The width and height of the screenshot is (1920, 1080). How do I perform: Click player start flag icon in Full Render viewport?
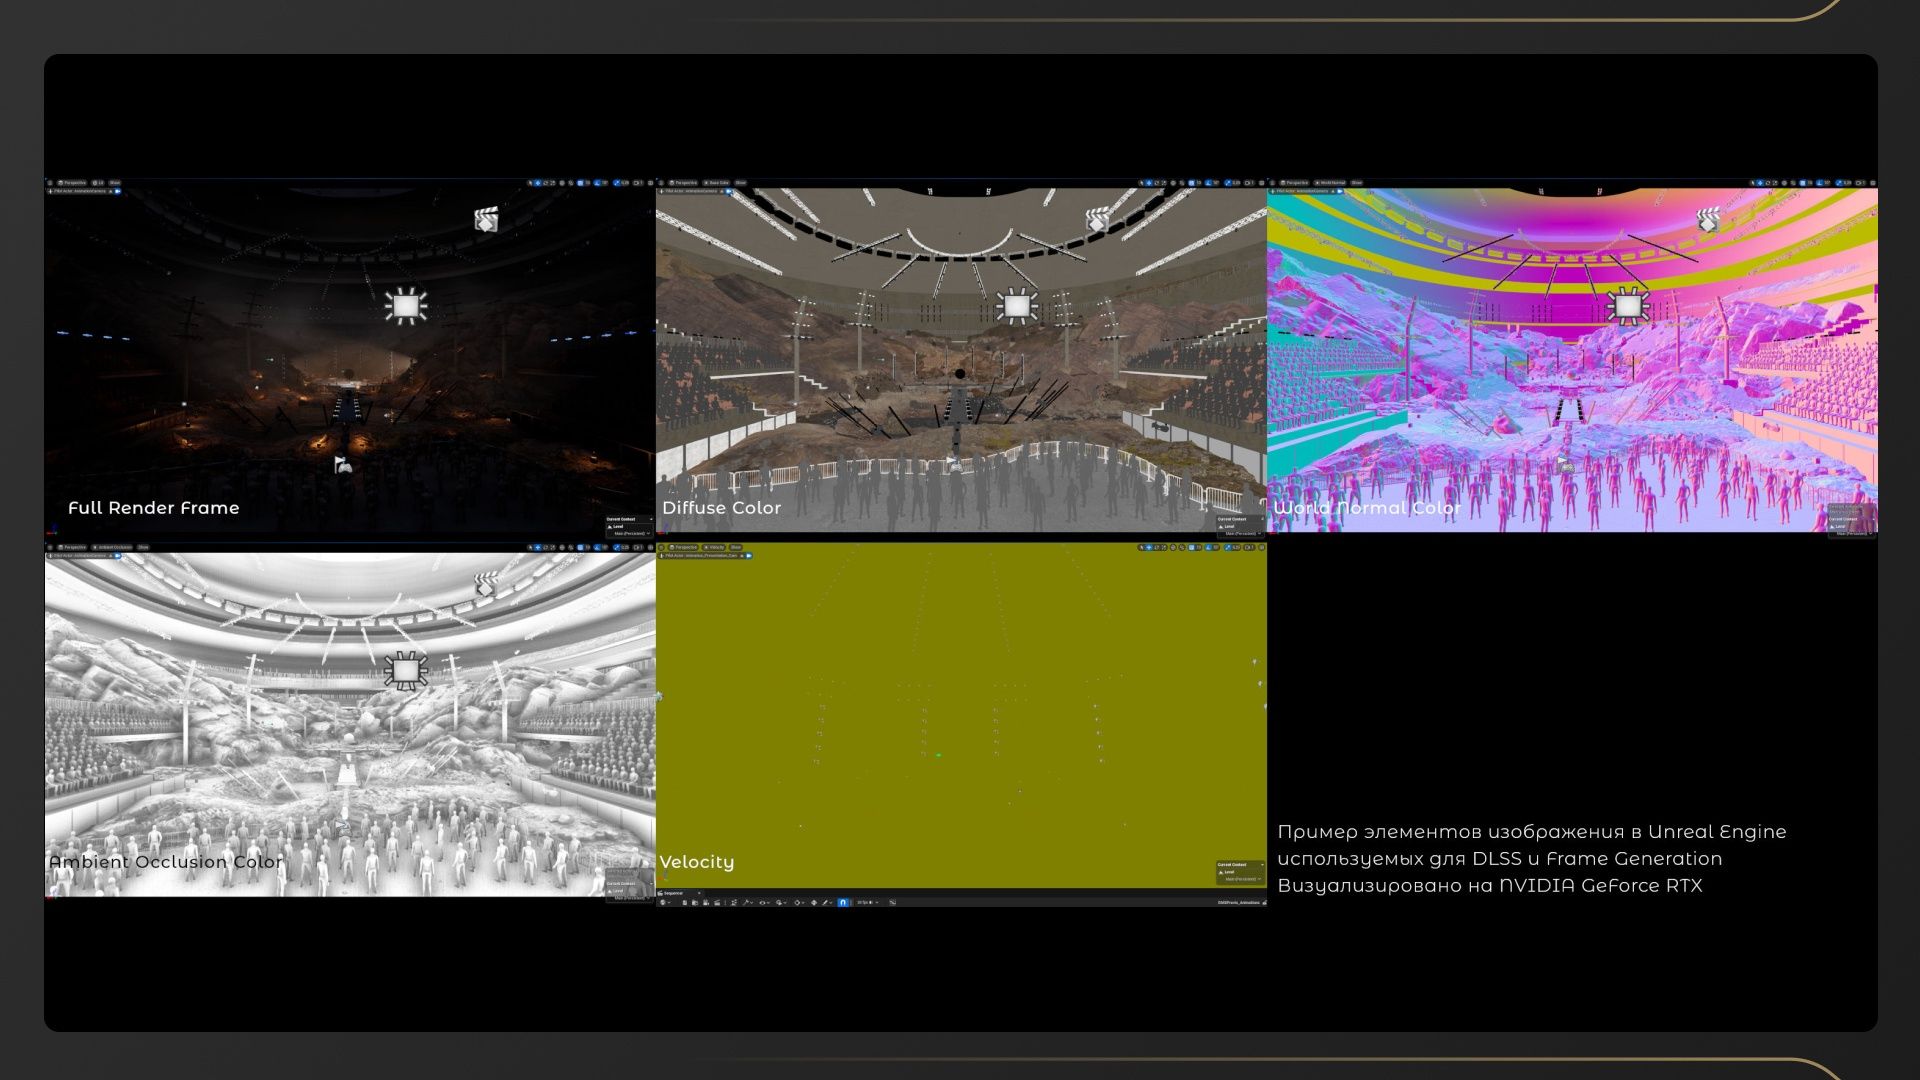[342, 464]
